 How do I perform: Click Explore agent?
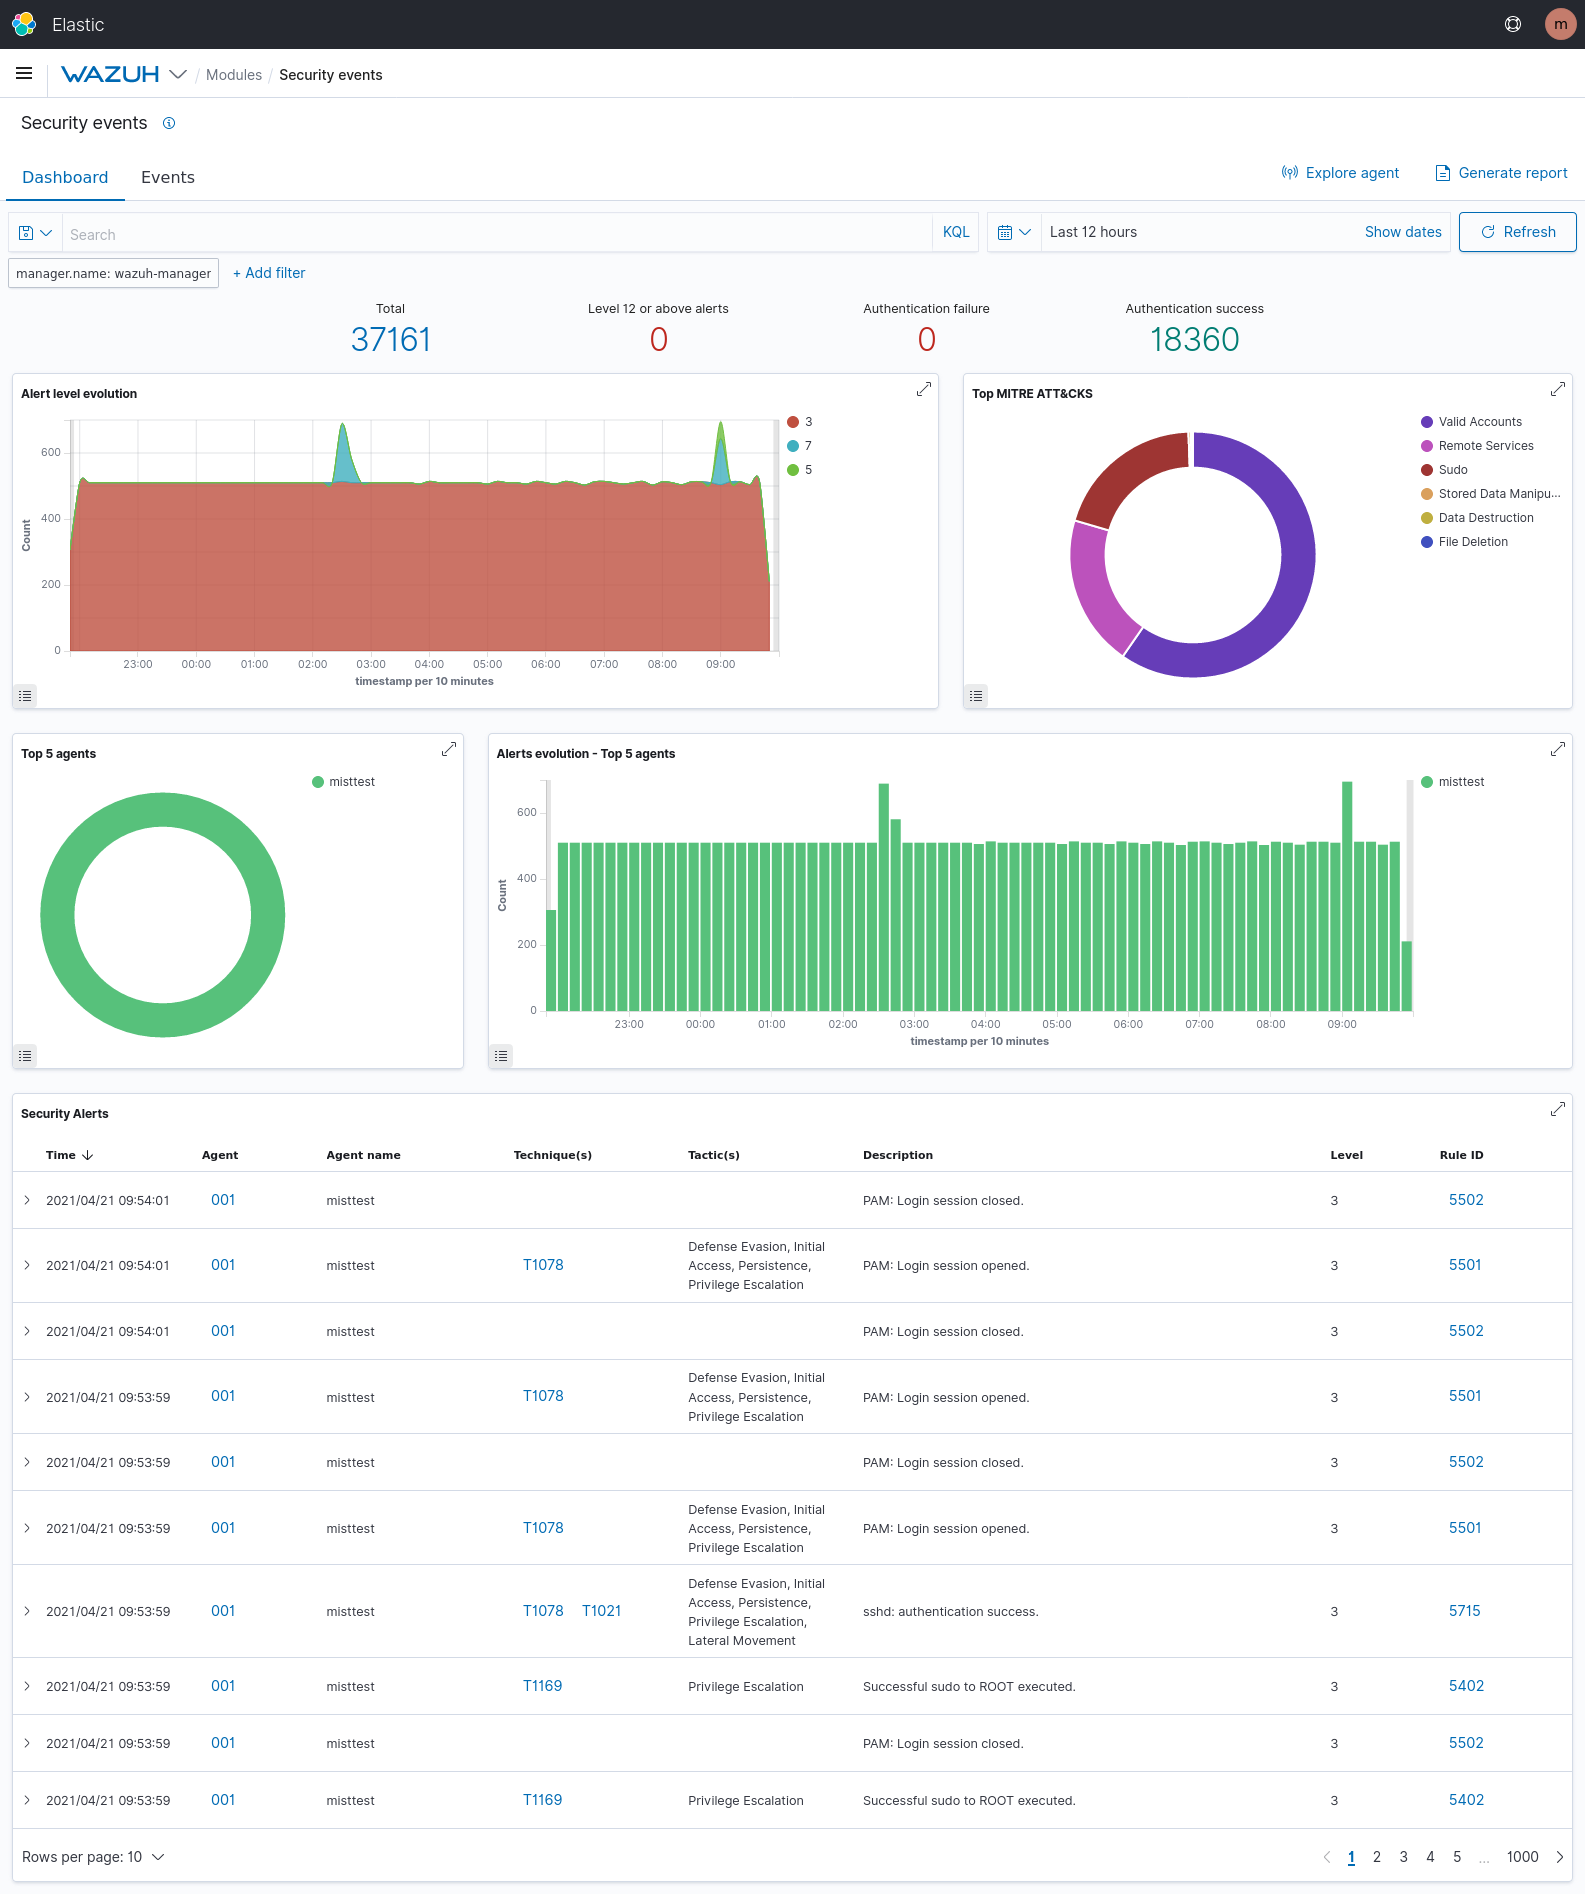[1340, 173]
